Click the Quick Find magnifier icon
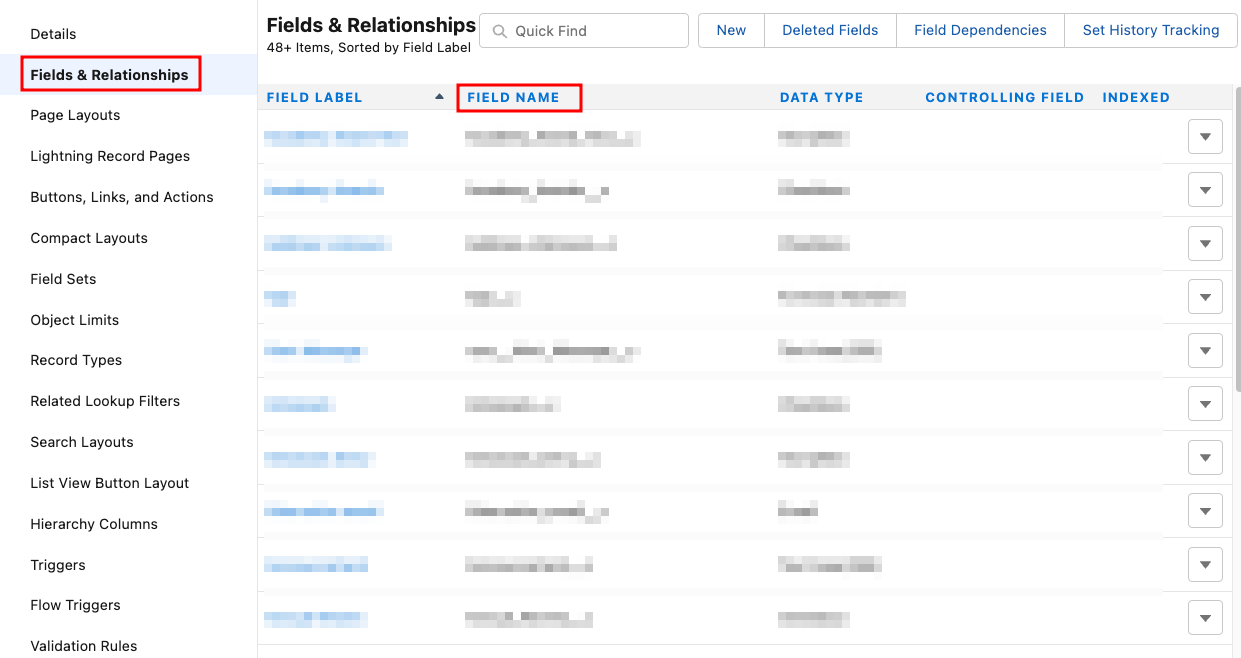This screenshot has height=658, width=1241. [x=499, y=31]
